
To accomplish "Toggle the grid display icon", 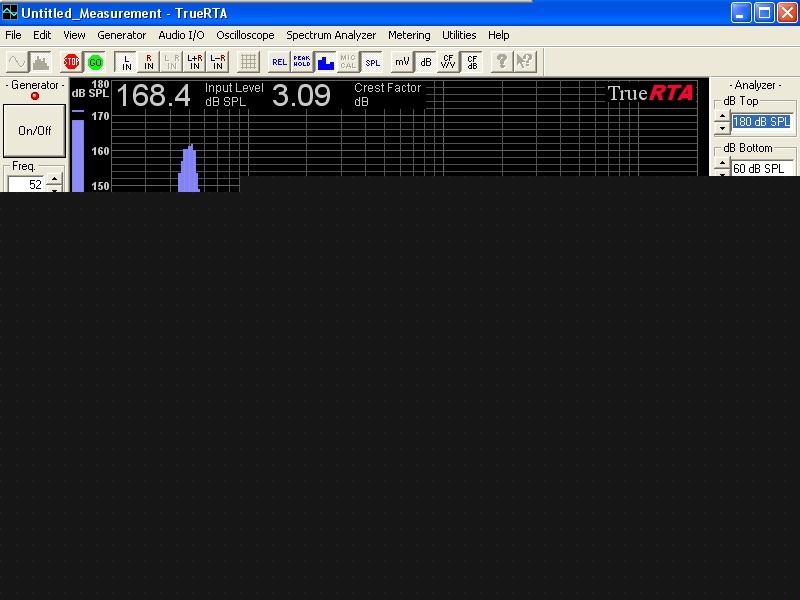I will pos(248,62).
